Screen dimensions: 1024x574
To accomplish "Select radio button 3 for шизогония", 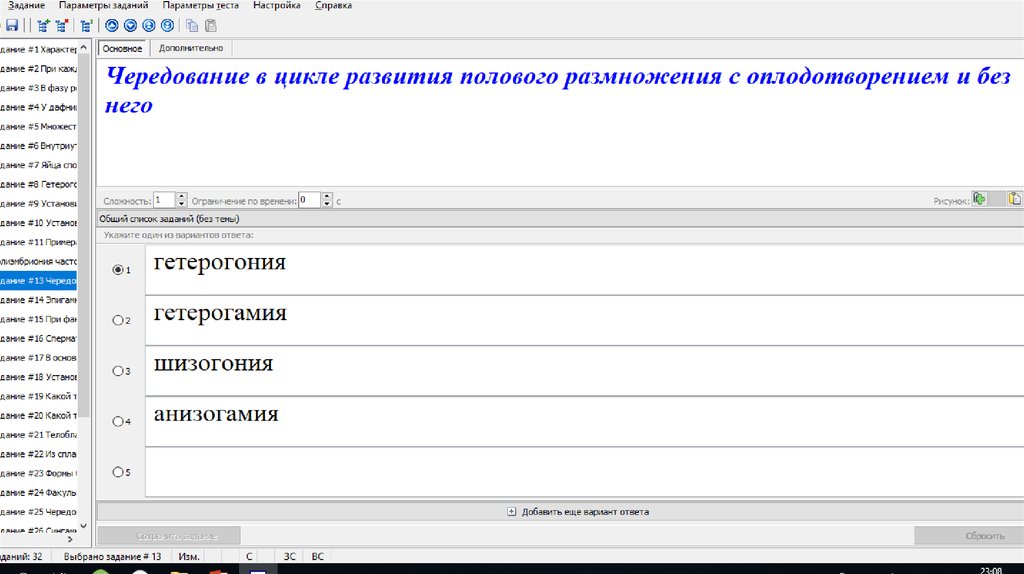I will [x=119, y=371].
